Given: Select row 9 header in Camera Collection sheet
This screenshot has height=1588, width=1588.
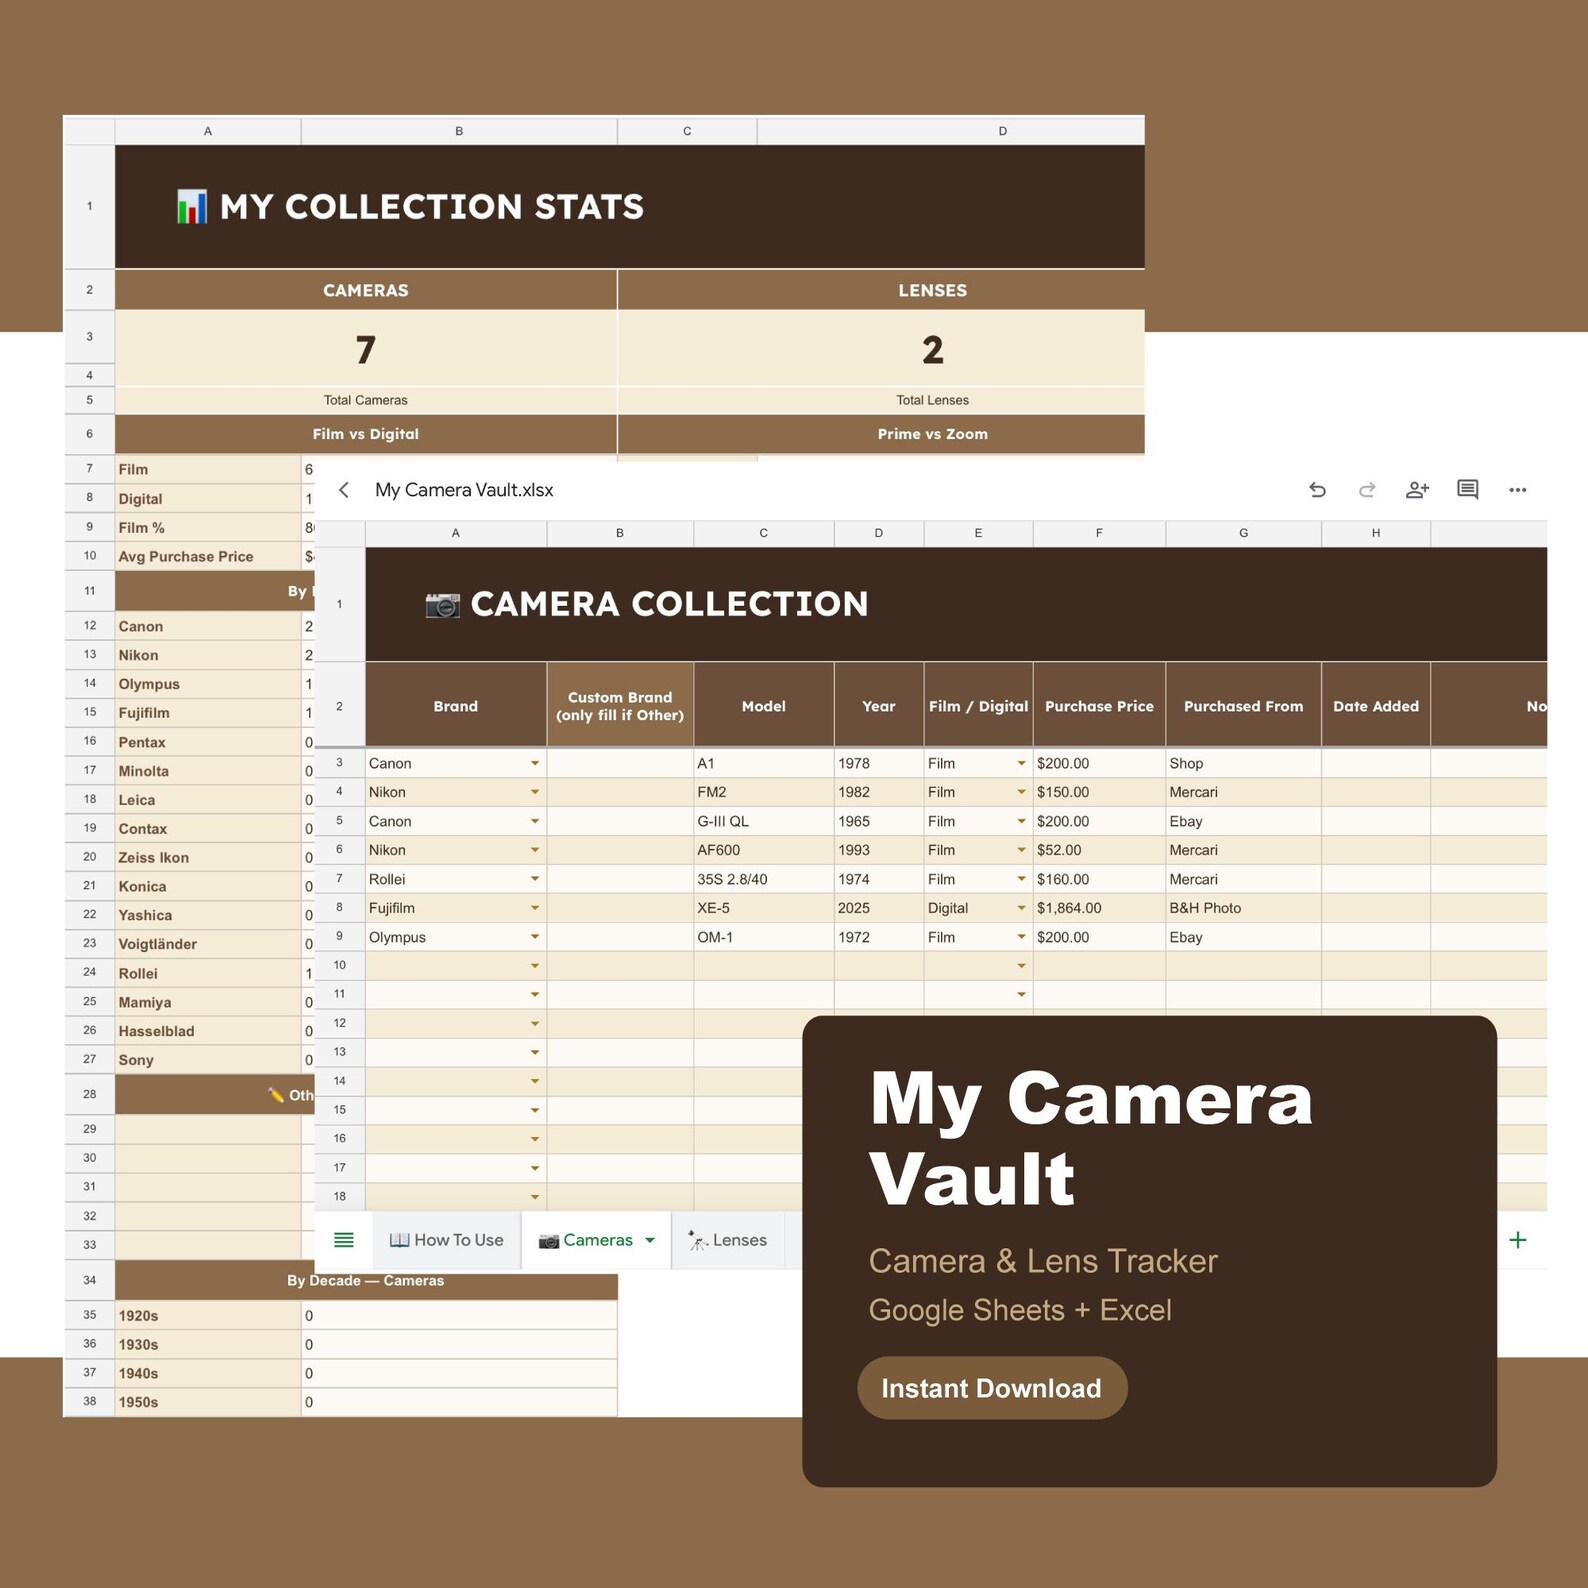Looking at the screenshot, I should (x=340, y=937).
